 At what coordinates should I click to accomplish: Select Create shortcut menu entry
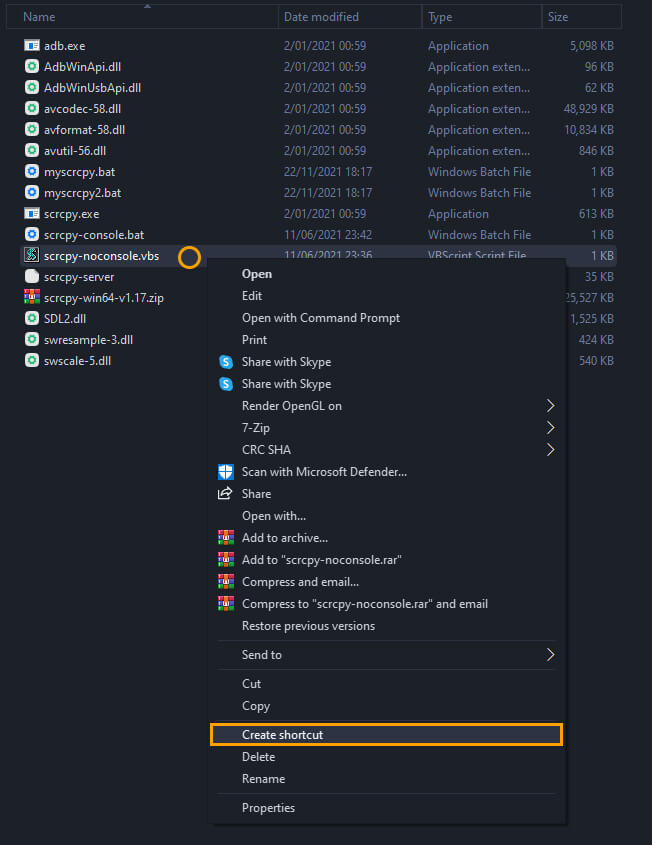(x=386, y=735)
